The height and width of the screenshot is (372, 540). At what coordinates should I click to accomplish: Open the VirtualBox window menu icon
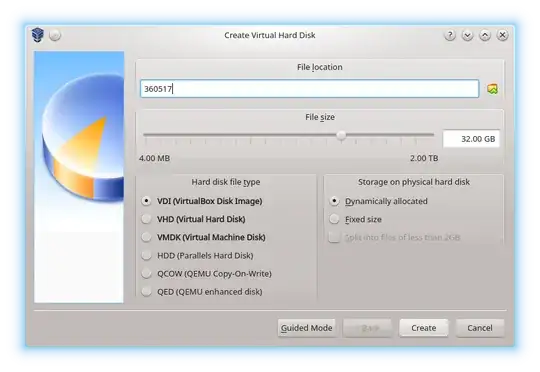coord(38,35)
